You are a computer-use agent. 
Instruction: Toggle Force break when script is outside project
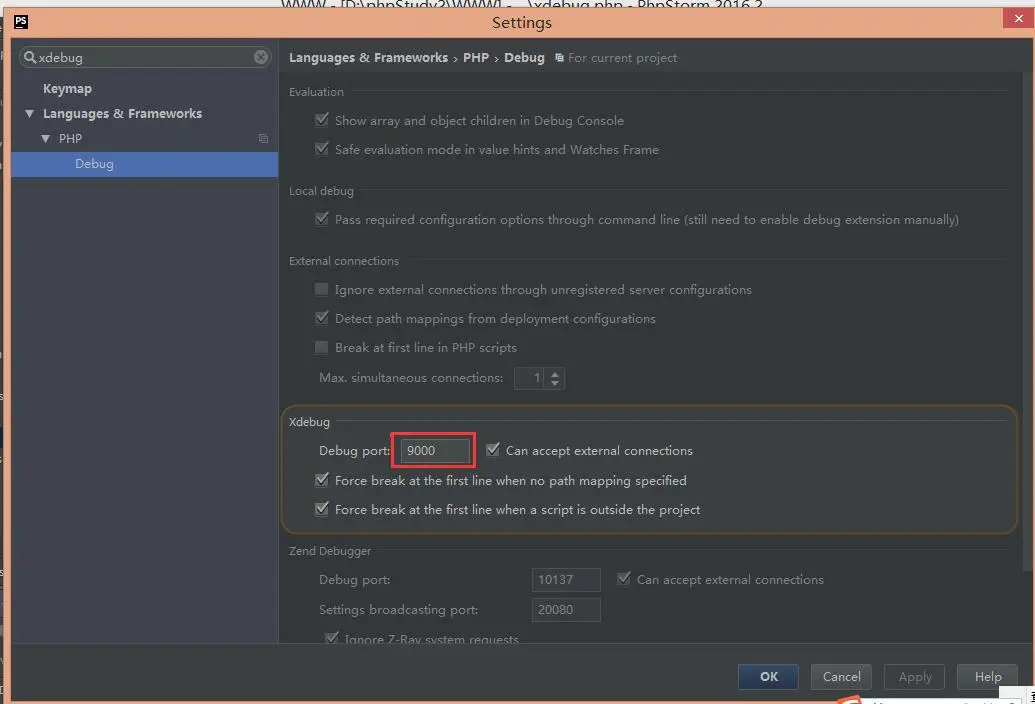(322, 509)
